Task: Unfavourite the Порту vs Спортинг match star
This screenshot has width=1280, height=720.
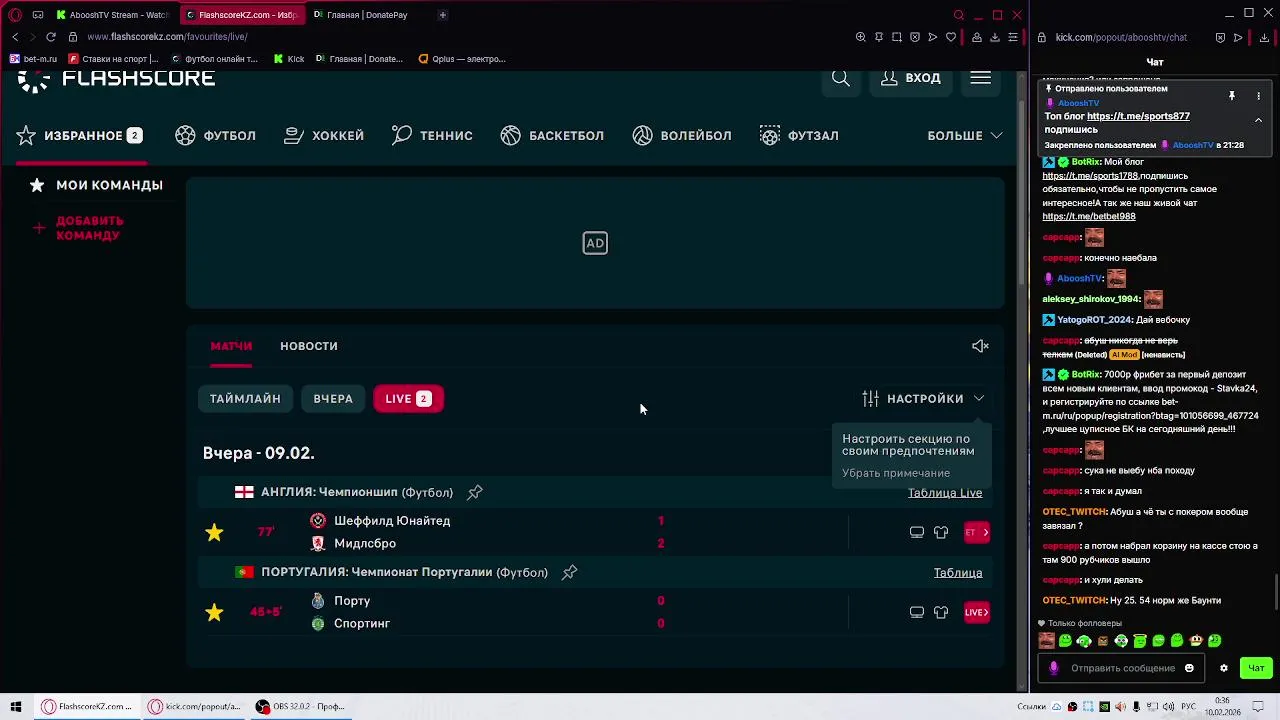Action: point(214,612)
